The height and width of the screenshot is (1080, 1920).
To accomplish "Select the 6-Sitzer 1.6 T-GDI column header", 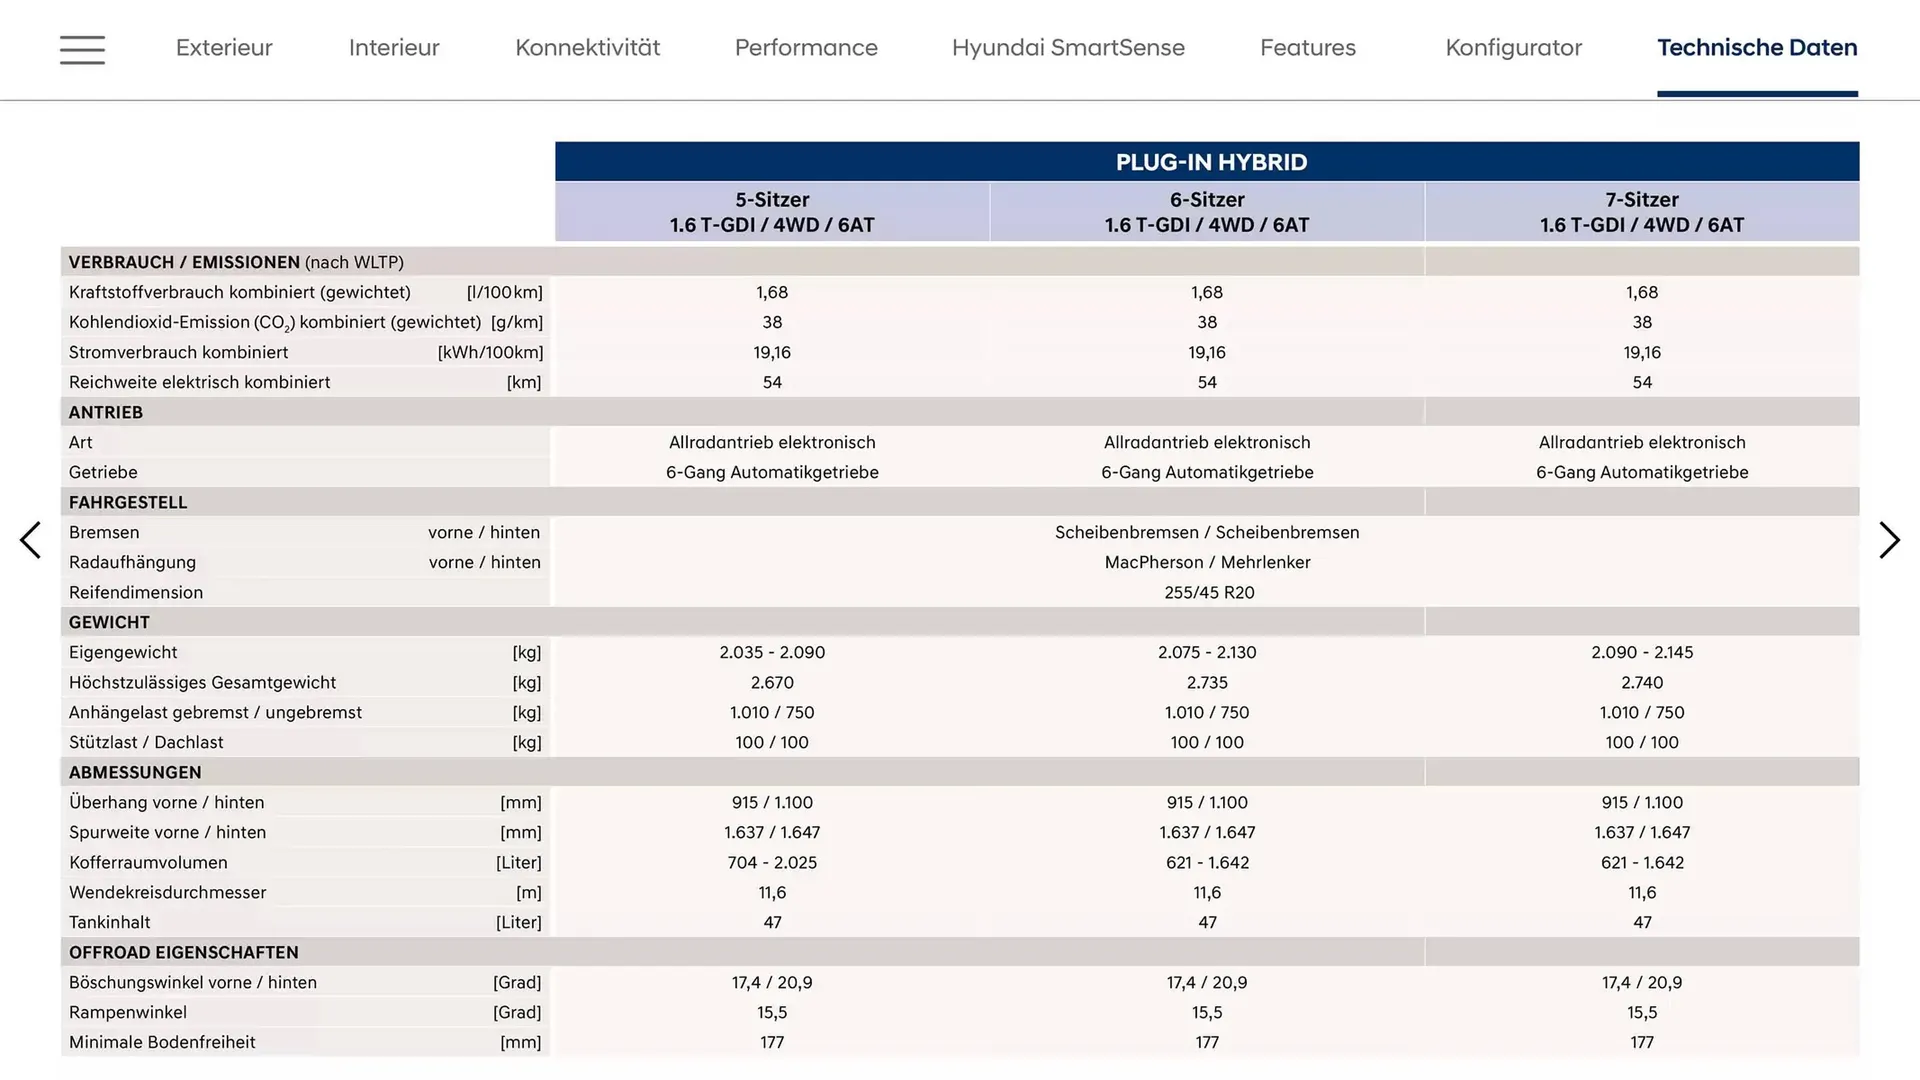I will tap(1206, 211).
